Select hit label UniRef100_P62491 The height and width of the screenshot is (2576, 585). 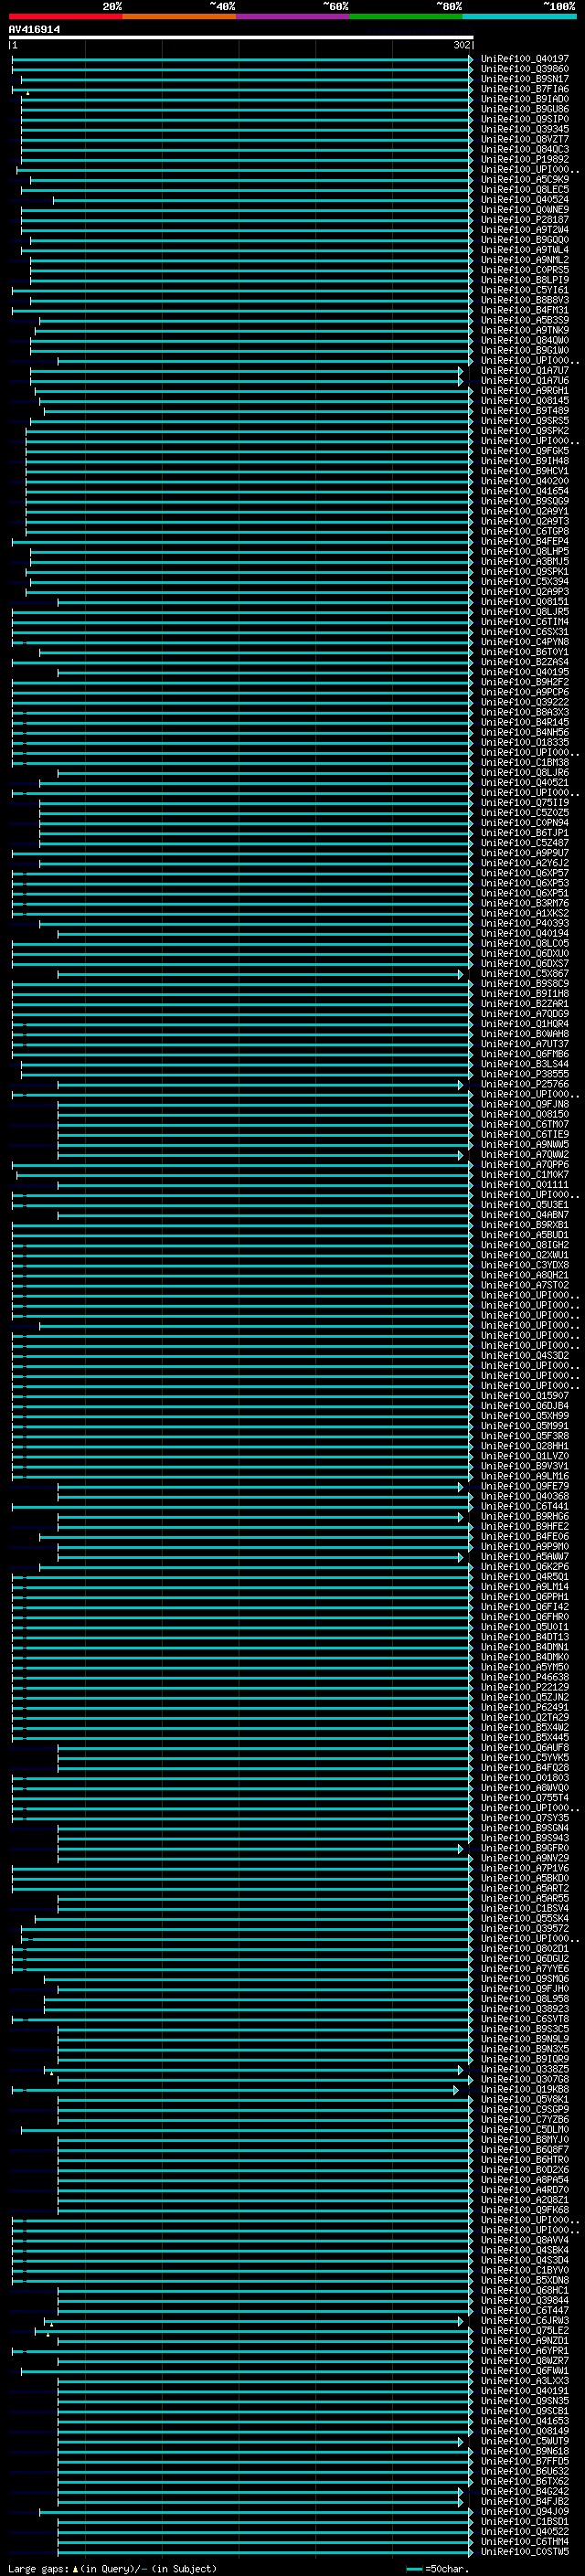[x=525, y=1708]
